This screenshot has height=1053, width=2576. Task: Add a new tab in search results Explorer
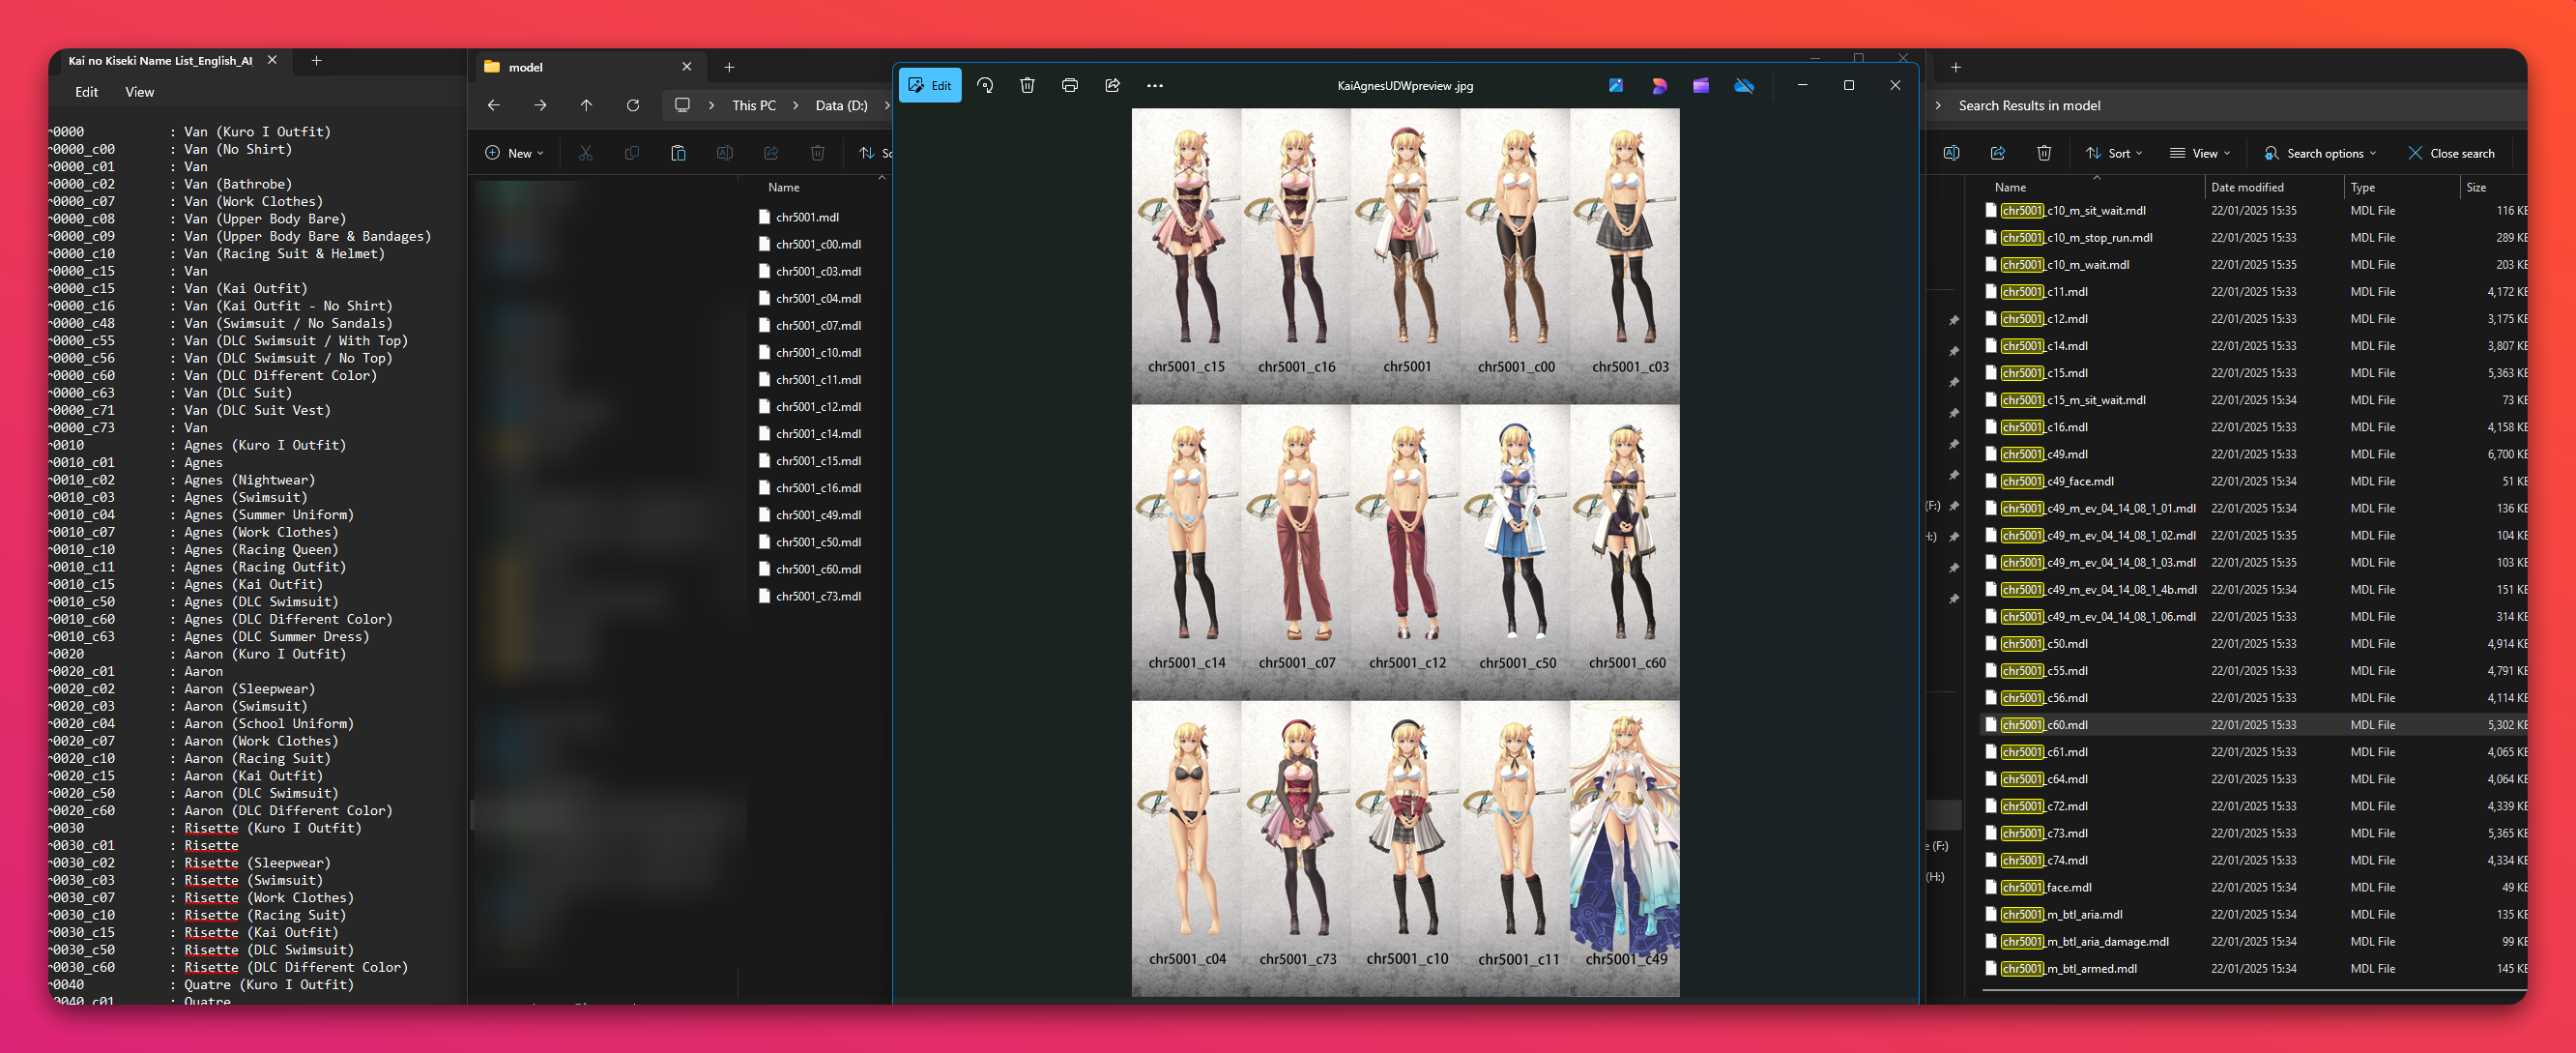[1956, 67]
